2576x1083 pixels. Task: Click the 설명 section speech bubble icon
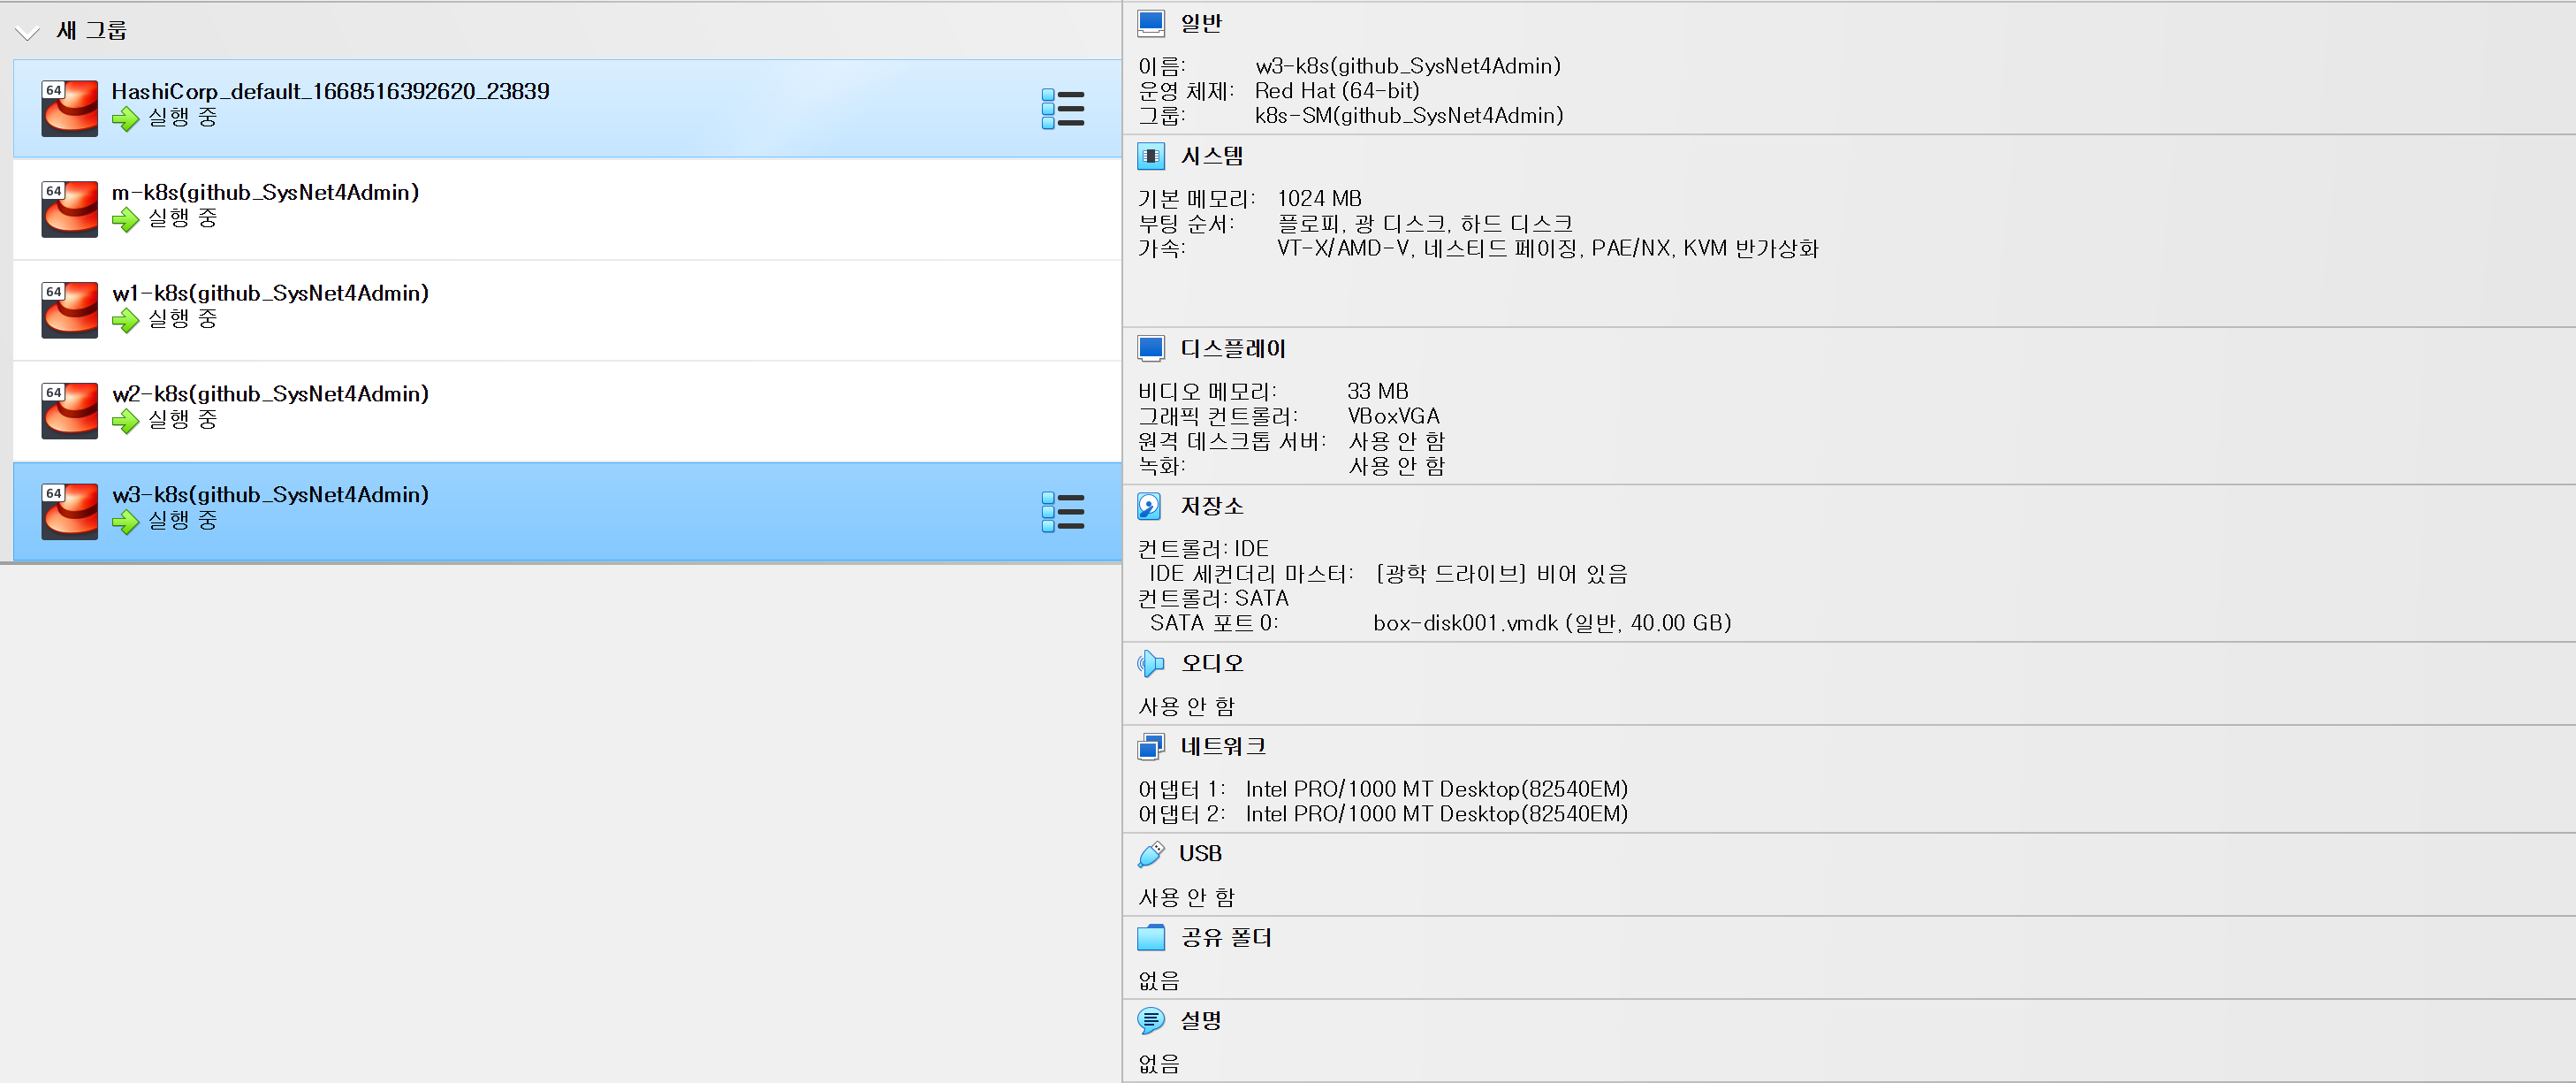click(x=1151, y=1021)
